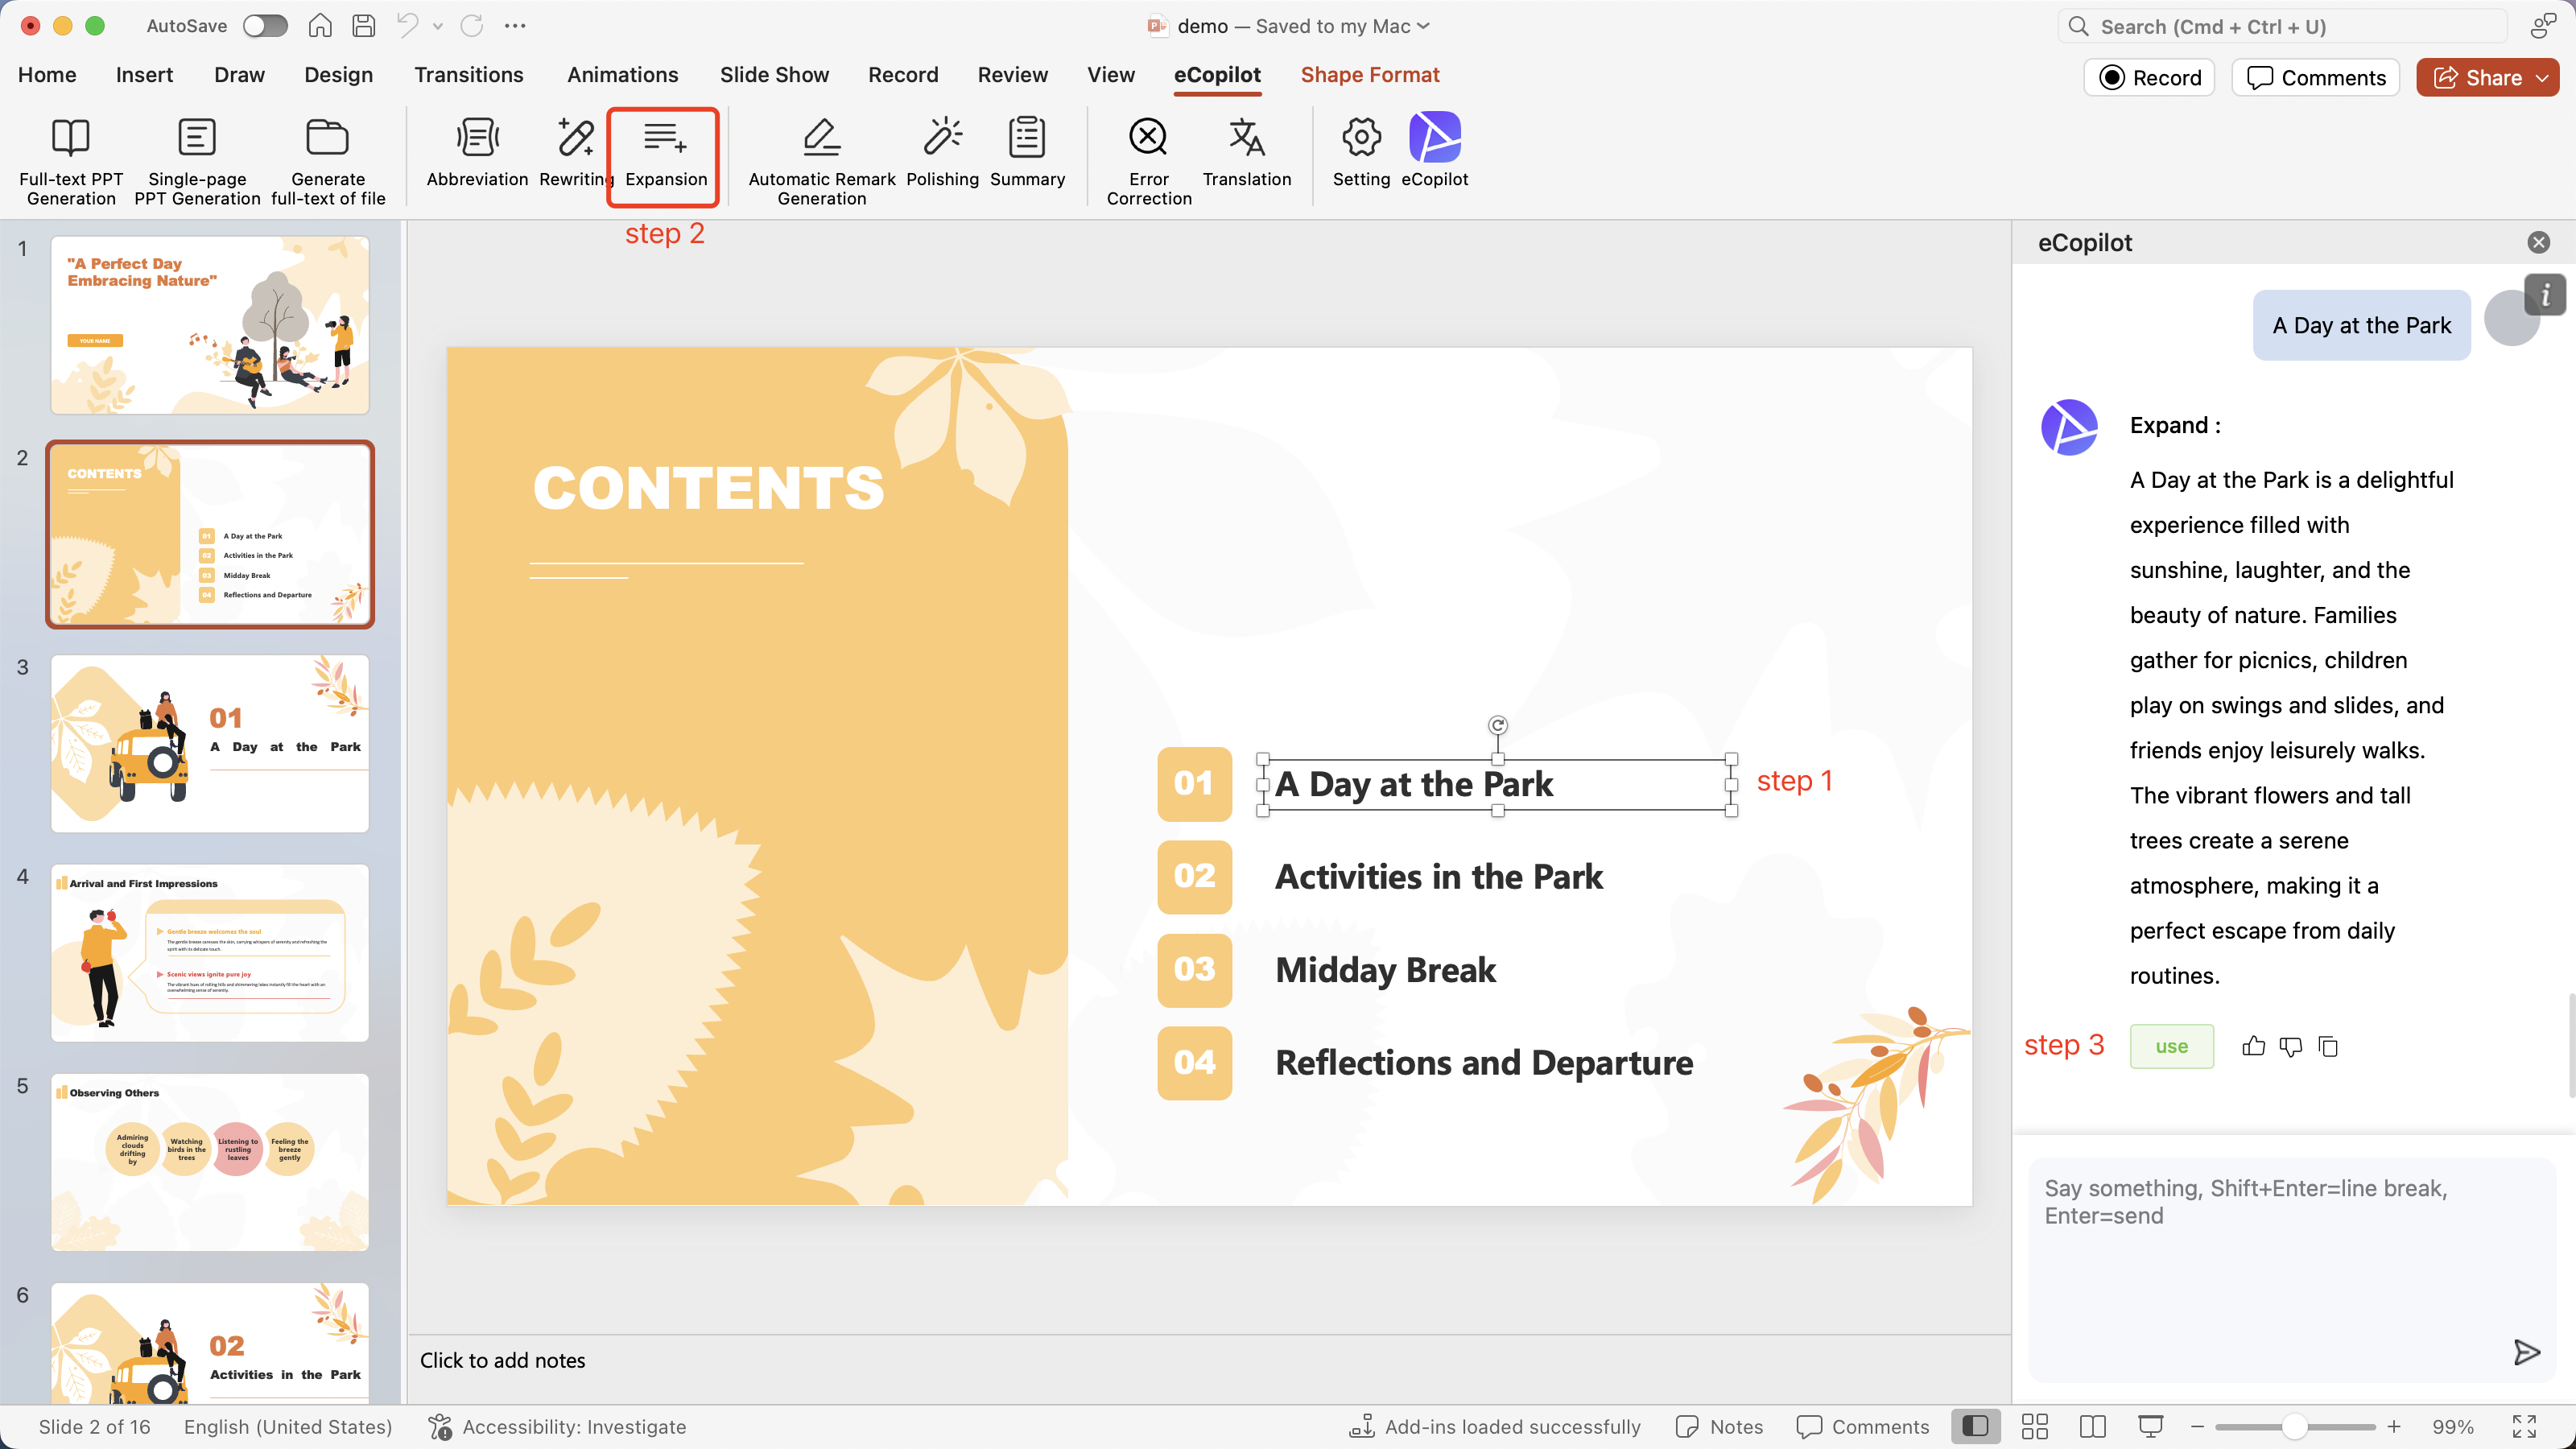This screenshot has width=2576, height=1449.
Task: Copy the expanded response text
Action: point(2328,1046)
